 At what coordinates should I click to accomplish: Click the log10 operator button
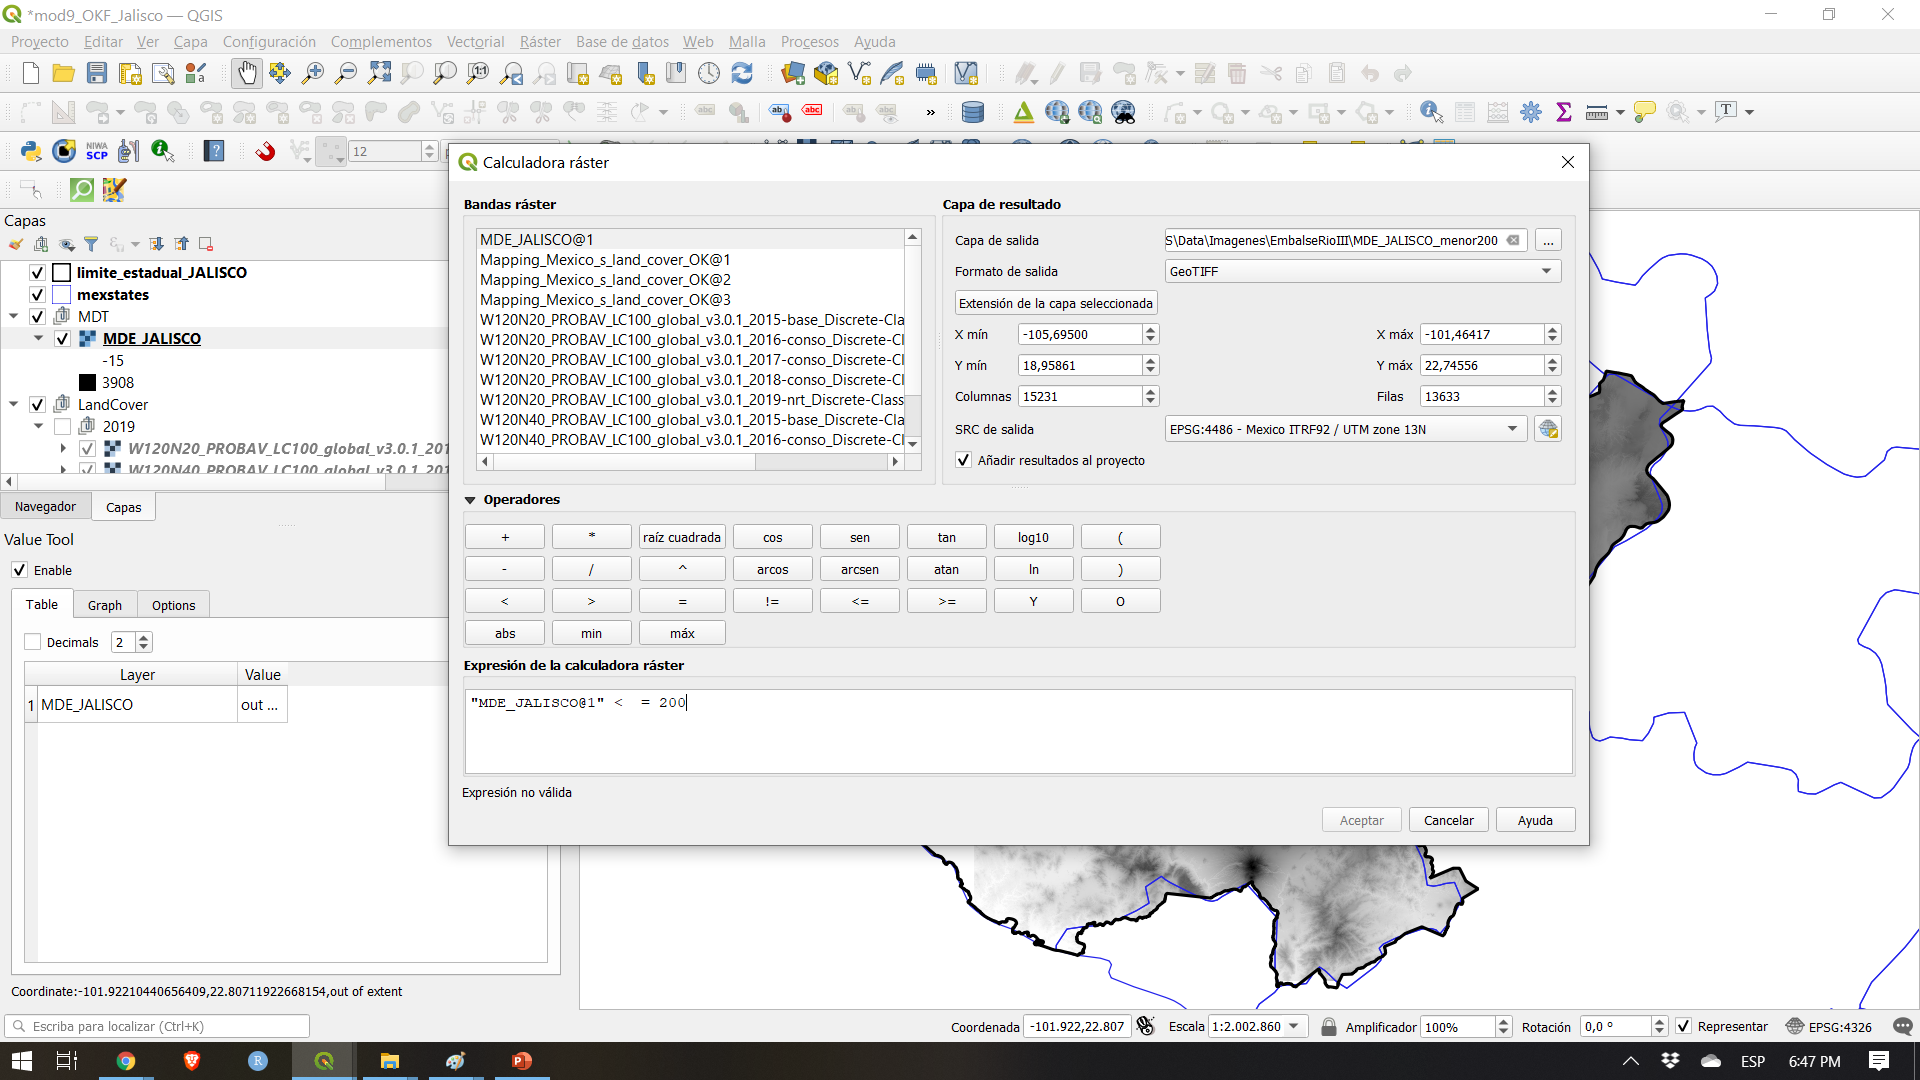[x=1033, y=535]
